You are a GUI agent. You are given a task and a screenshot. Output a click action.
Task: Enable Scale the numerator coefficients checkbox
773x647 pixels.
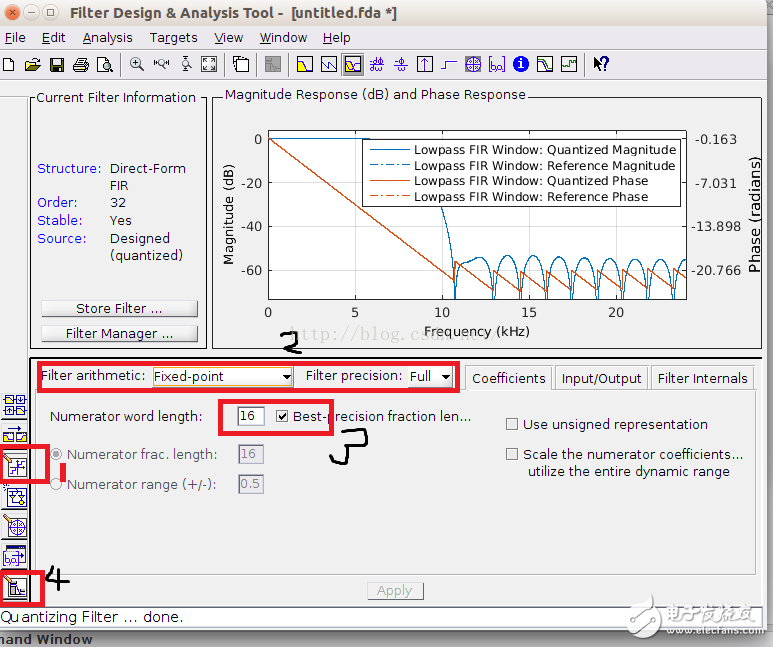(512, 454)
